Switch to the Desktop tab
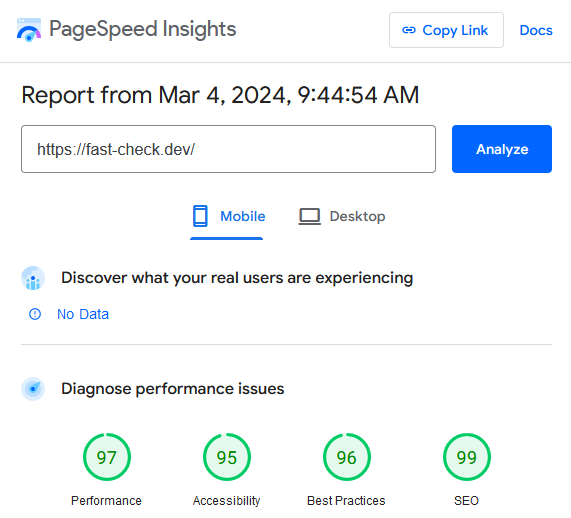 coord(342,217)
